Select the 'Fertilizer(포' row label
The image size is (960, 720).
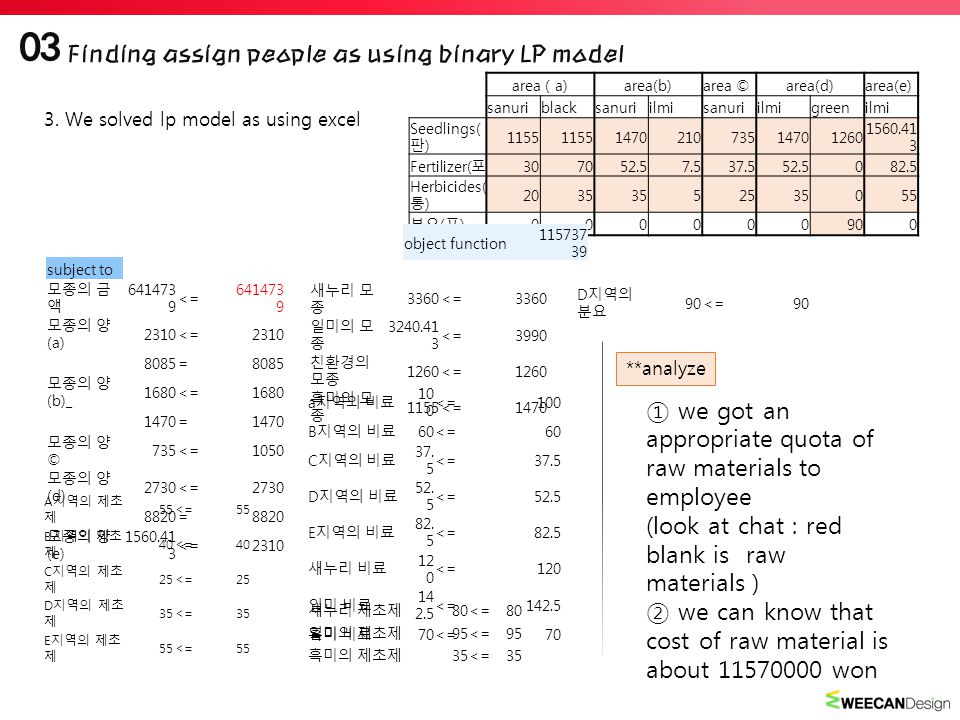448,166
